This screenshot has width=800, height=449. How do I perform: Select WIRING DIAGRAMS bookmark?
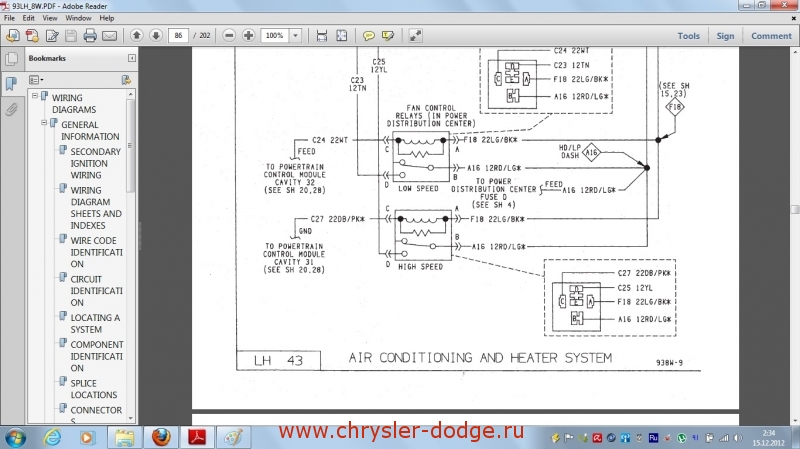click(74, 104)
